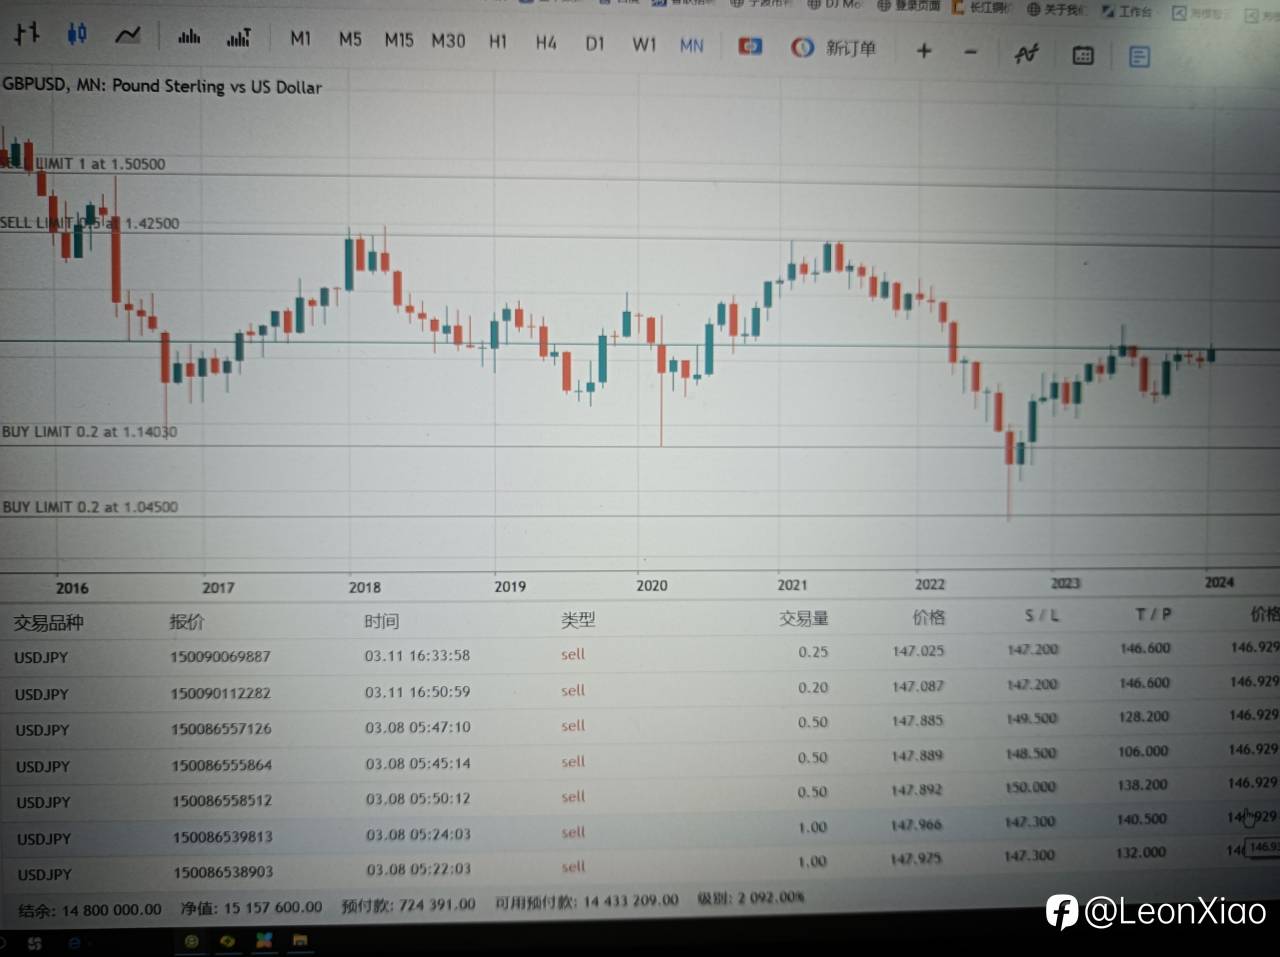Click the 净值 equity 15 157 600.00 value

[273, 907]
